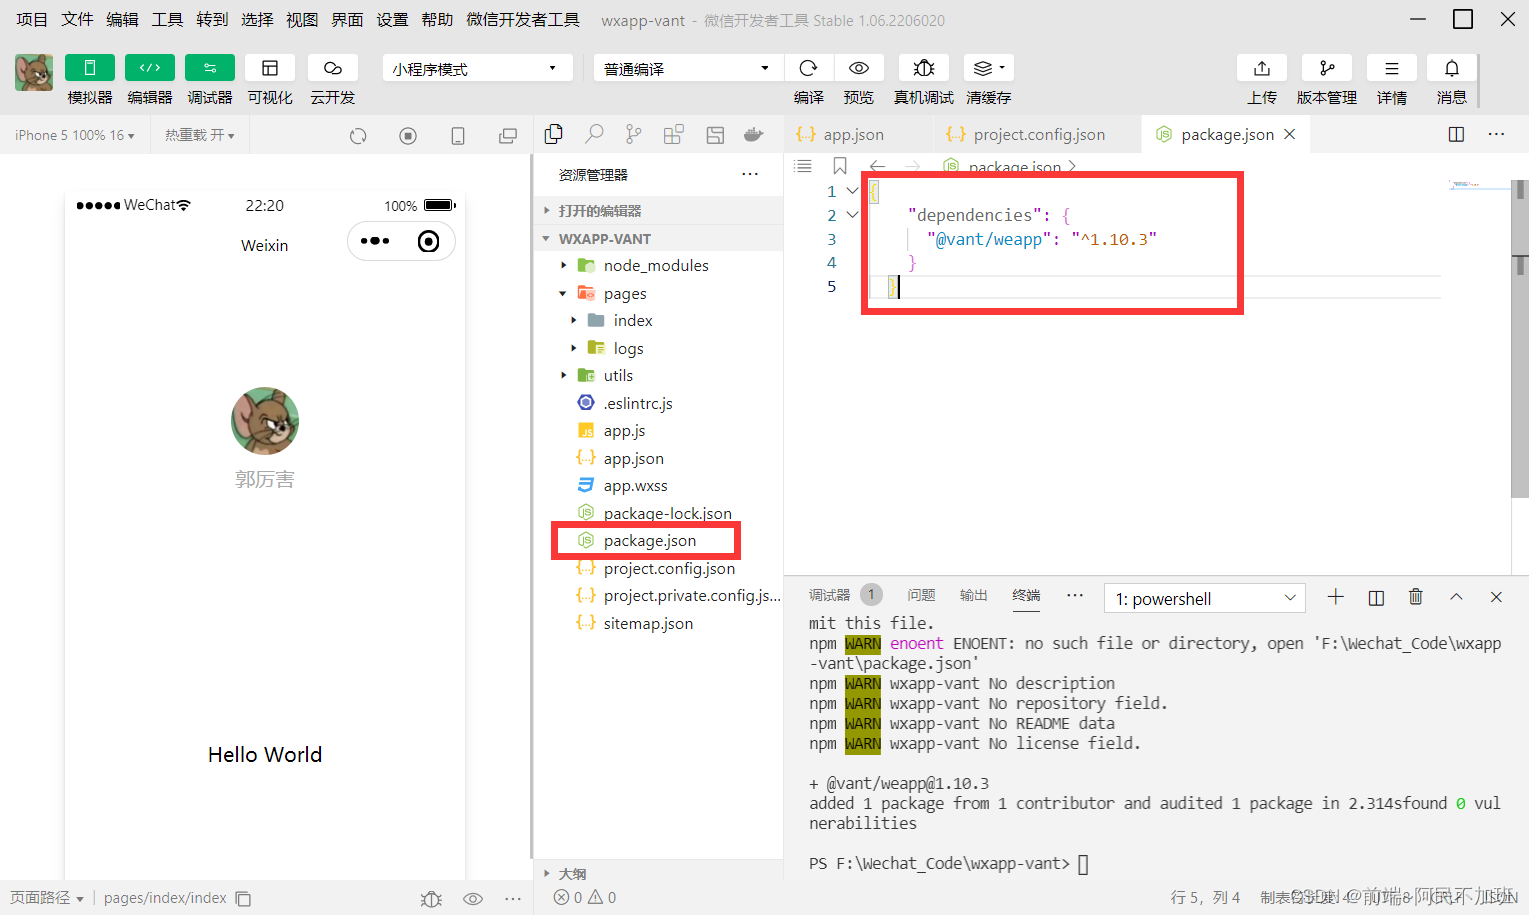Maximize the terminal panel chevron
The image size is (1529, 915).
[x=1456, y=597]
